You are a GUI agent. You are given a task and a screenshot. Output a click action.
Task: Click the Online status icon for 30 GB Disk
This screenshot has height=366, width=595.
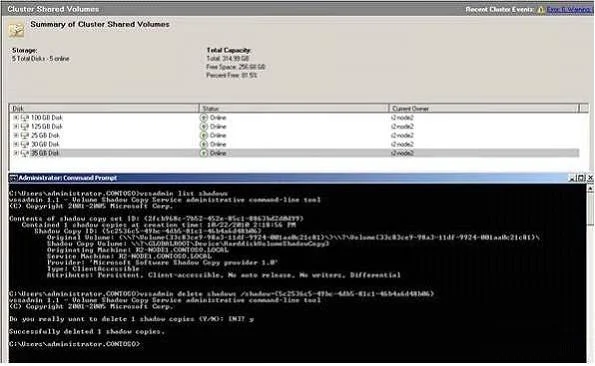pyautogui.click(x=204, y=145)
